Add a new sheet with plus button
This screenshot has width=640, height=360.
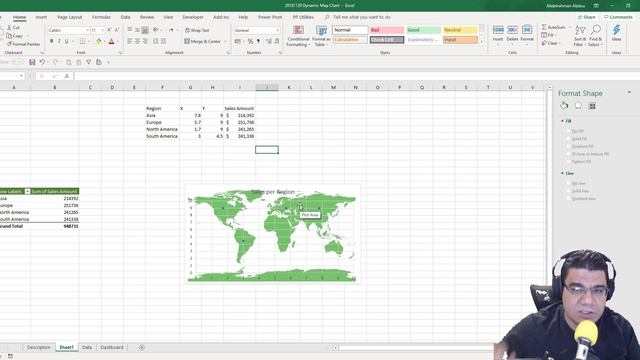[142, 348]
